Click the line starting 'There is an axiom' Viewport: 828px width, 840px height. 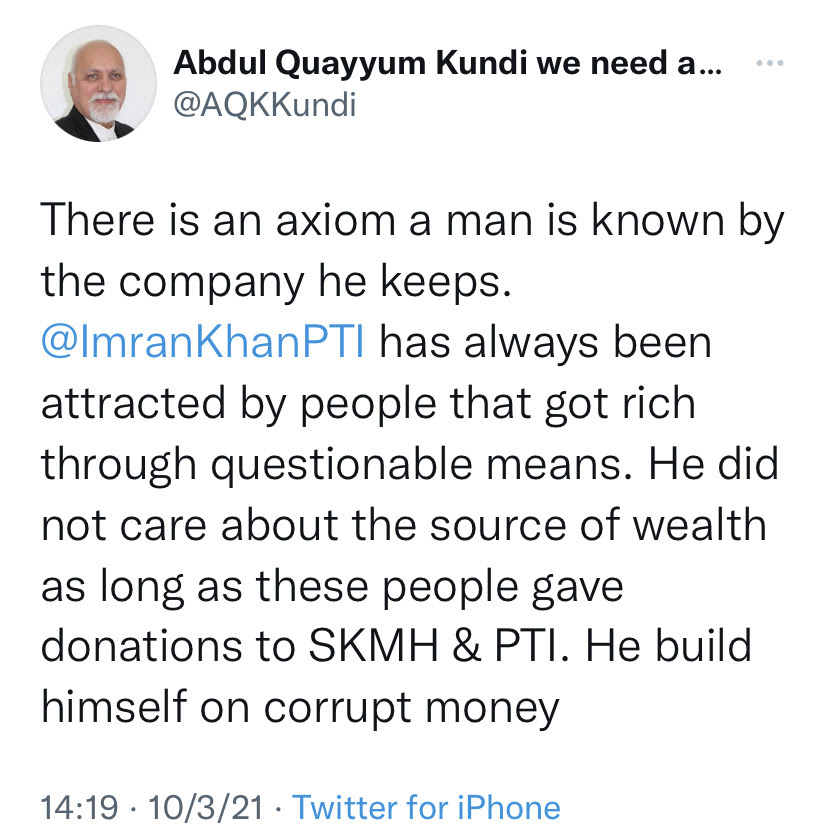point(412,221)
